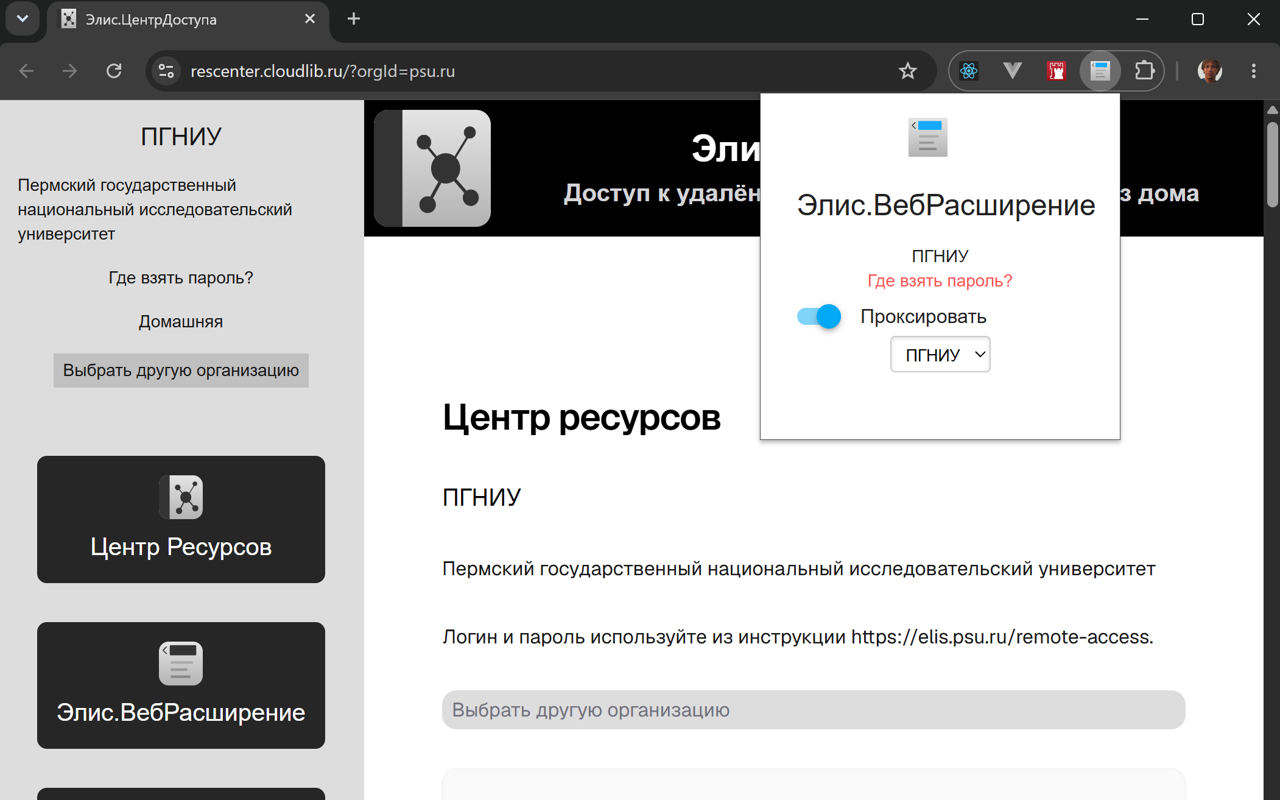Click the Элис.ВебРасширение toolbar extension icon
This screenshot has height=800, width=1280.
point(1100,71)
